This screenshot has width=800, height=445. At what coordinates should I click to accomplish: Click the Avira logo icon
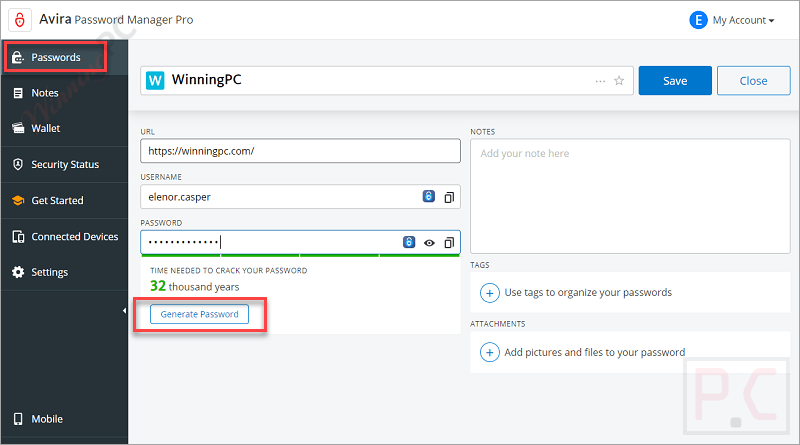(x=20, y=20)
